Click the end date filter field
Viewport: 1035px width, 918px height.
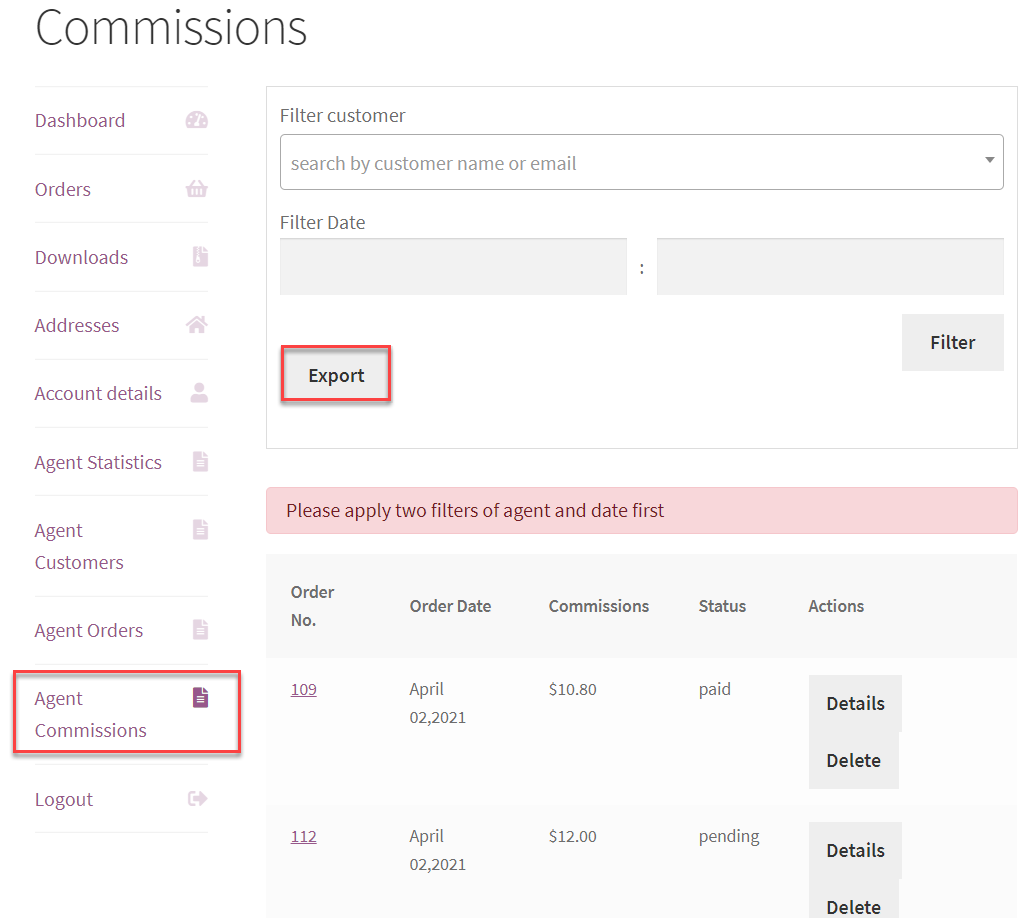coord(830,267)
